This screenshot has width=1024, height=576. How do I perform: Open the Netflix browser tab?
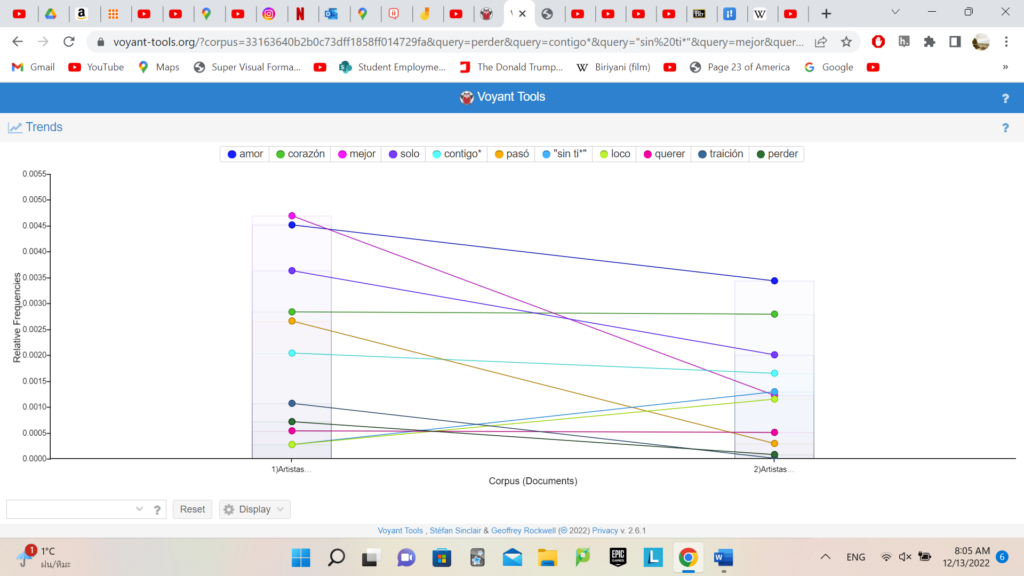[x=300, y=14]
